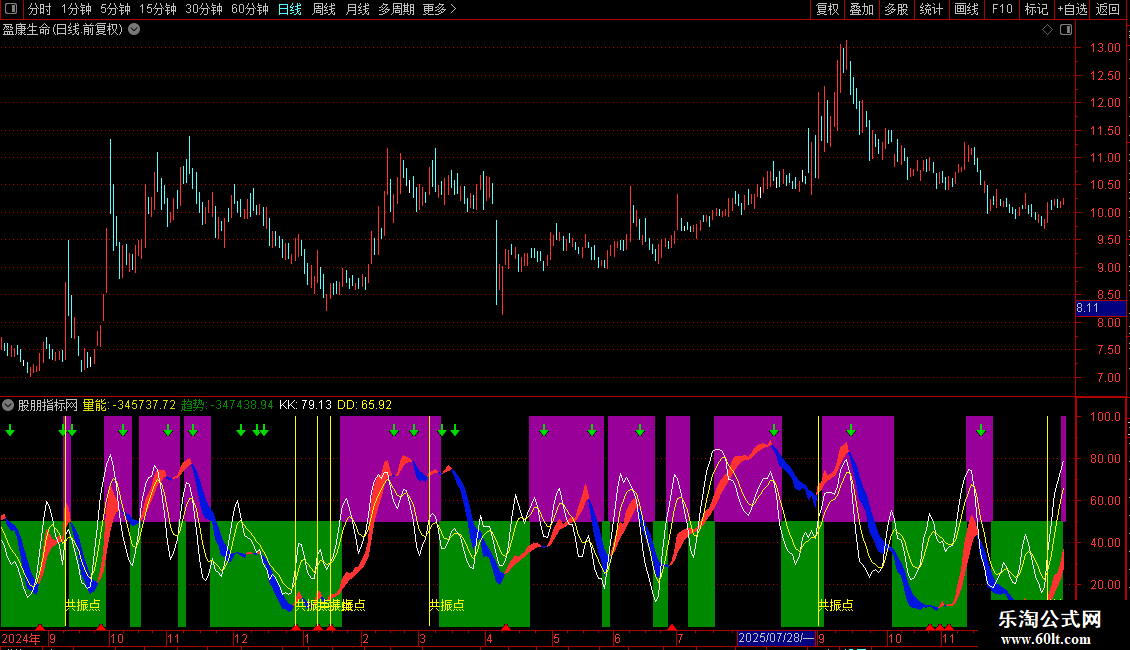Click the 复权 adjustment button
1130x650 pixels.
(x=827, y=9)
